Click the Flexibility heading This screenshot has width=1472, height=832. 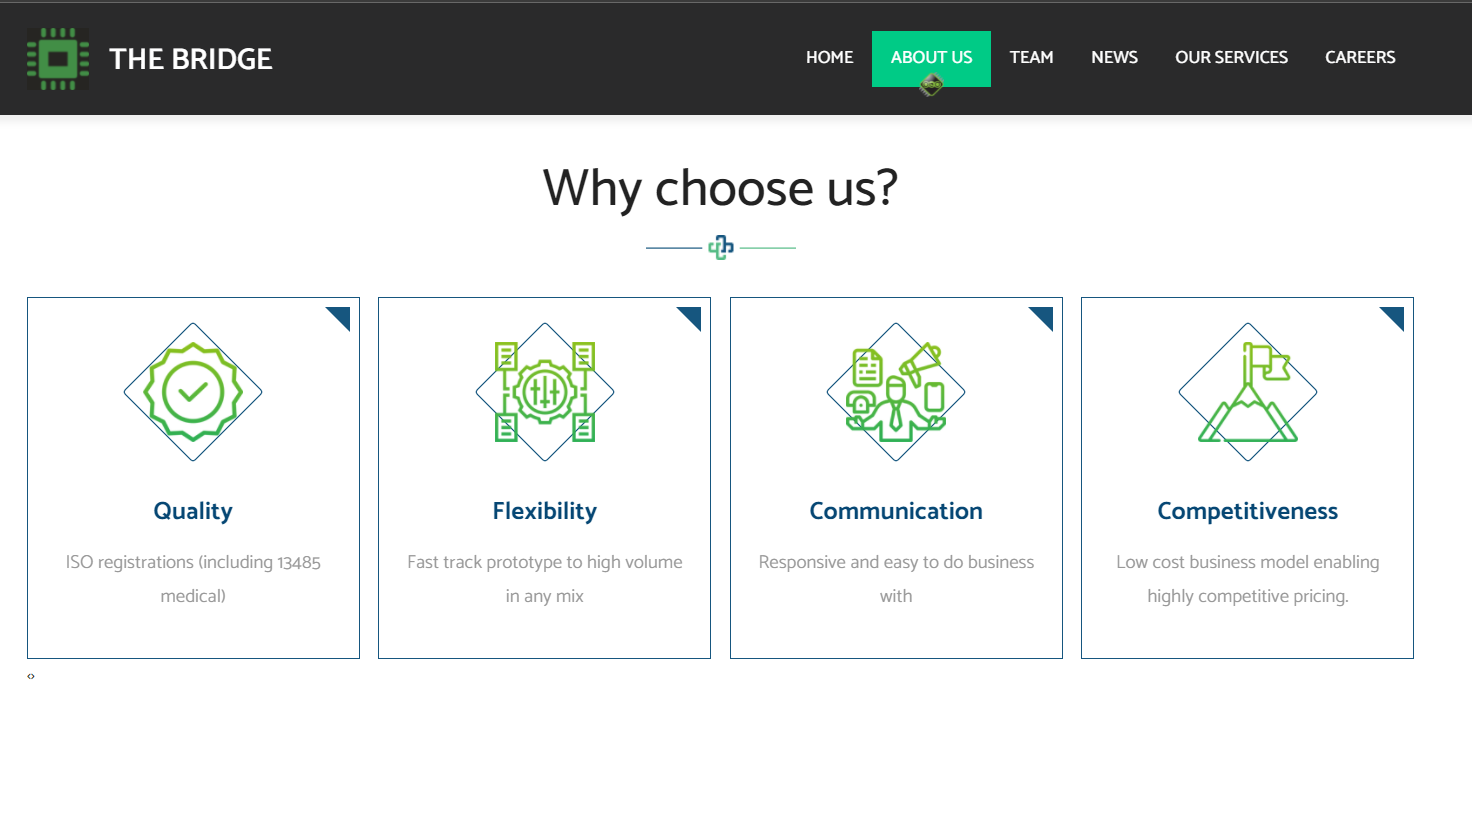click(x=545, y=511)
